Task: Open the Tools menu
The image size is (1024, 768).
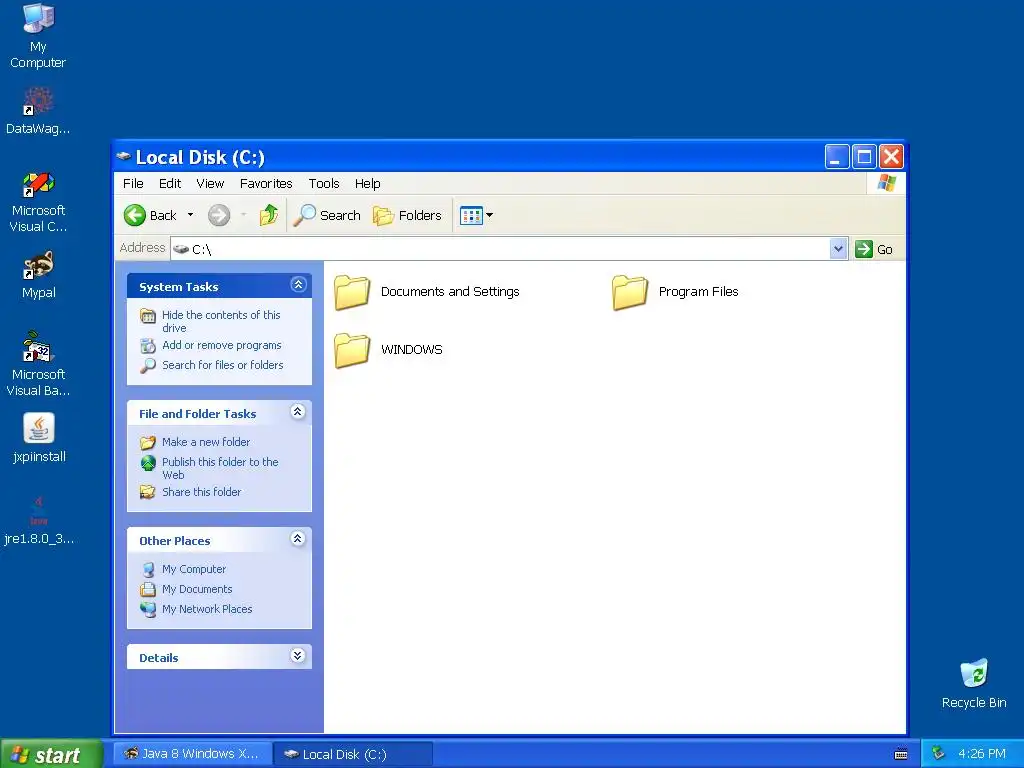Action: click(324, 184)
